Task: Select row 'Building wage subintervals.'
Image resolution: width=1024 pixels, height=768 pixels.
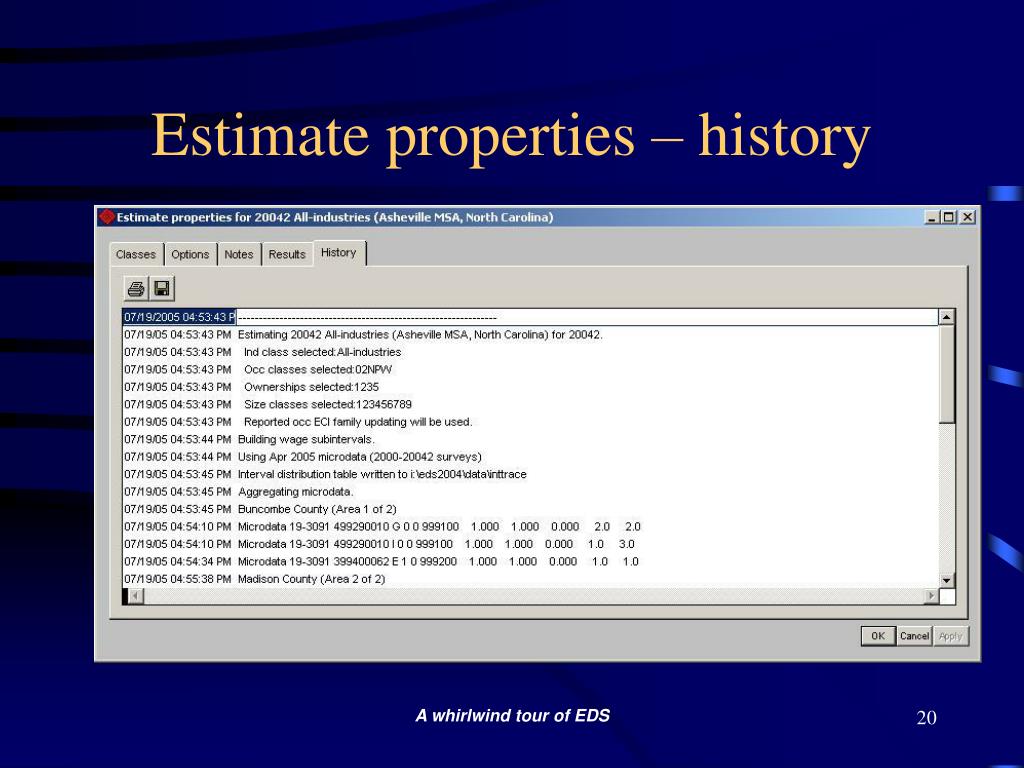Action: 530,439
